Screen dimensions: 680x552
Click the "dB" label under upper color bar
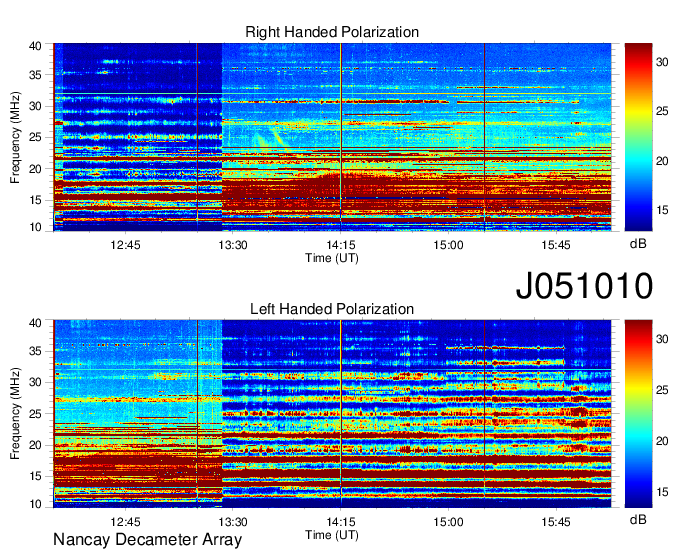(x=638, y=244)
